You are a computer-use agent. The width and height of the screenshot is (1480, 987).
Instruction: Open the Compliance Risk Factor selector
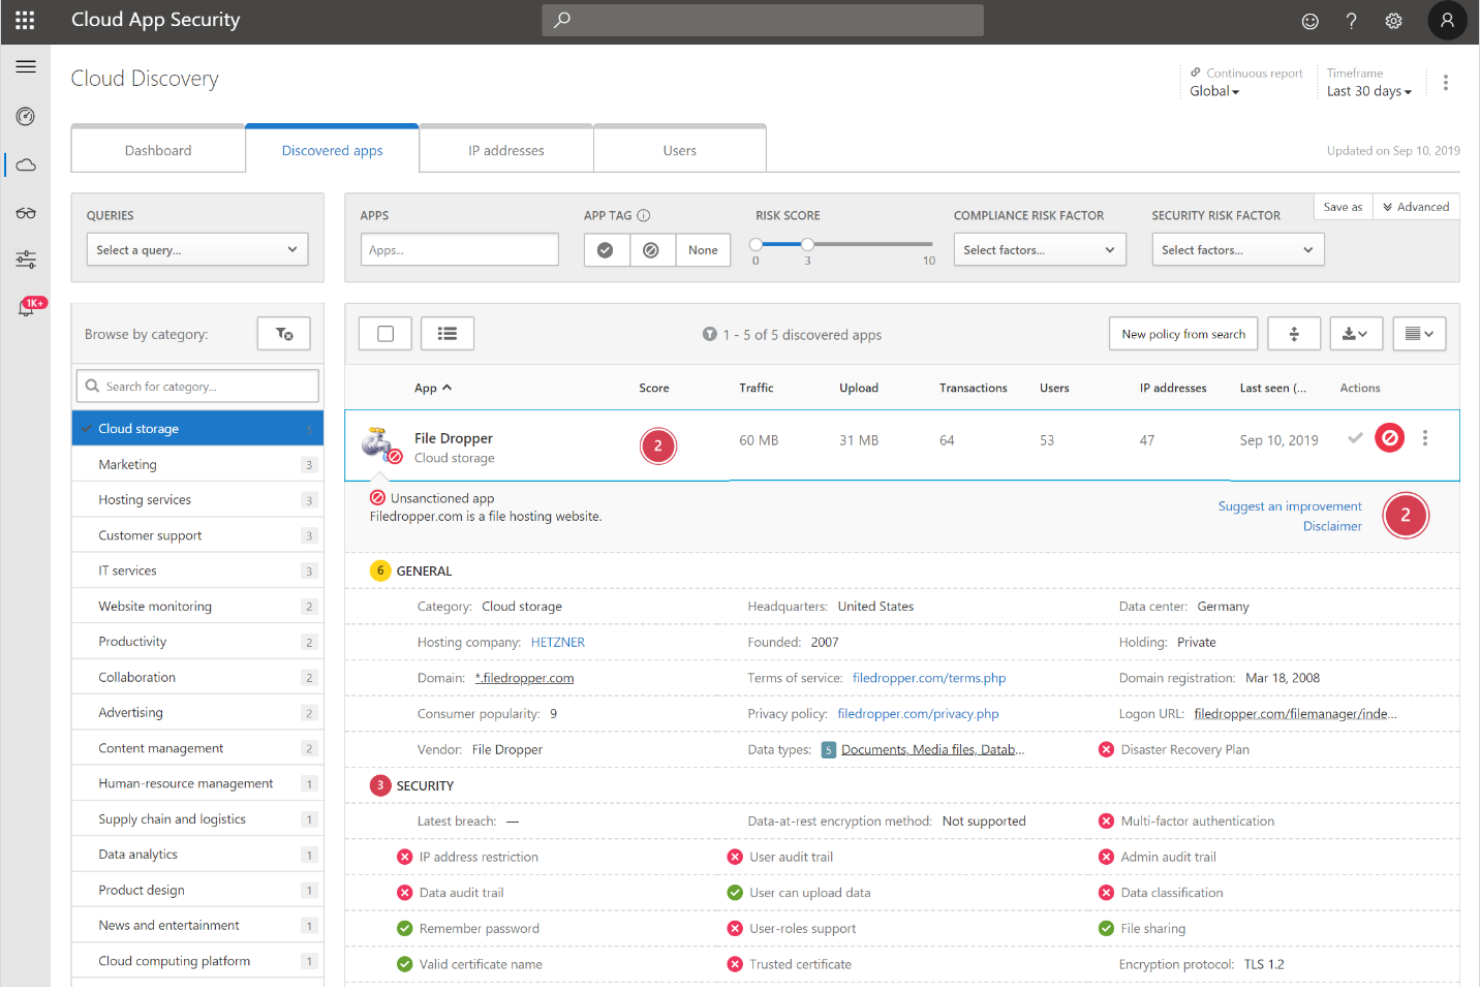pos(1039,249)
